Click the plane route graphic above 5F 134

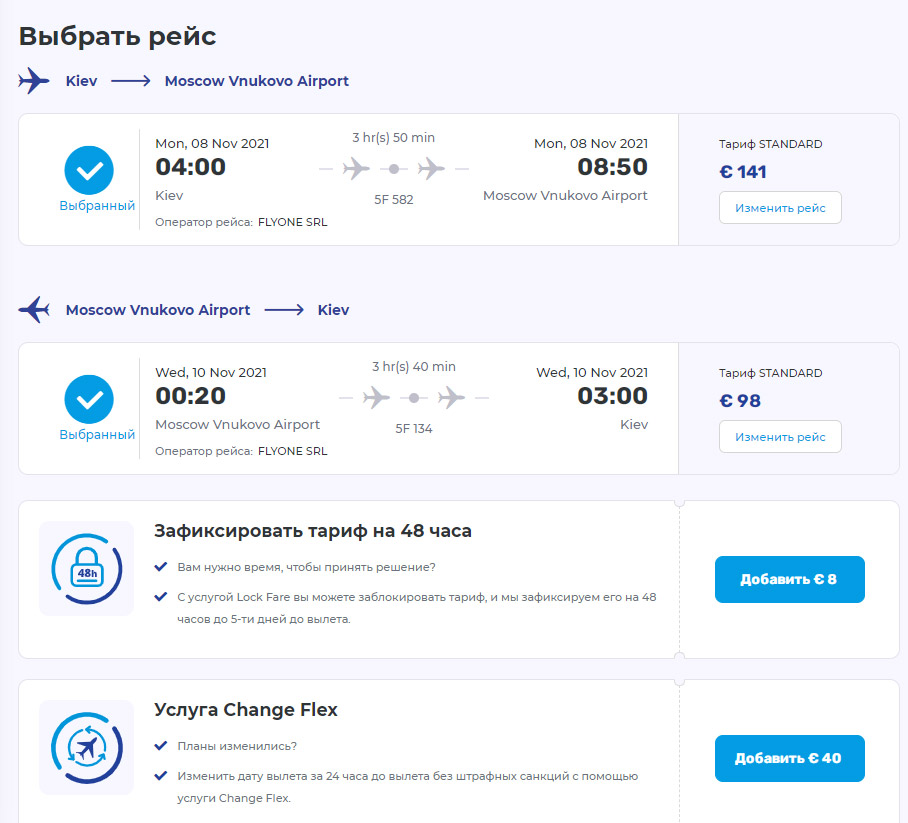tap(413, 398)
